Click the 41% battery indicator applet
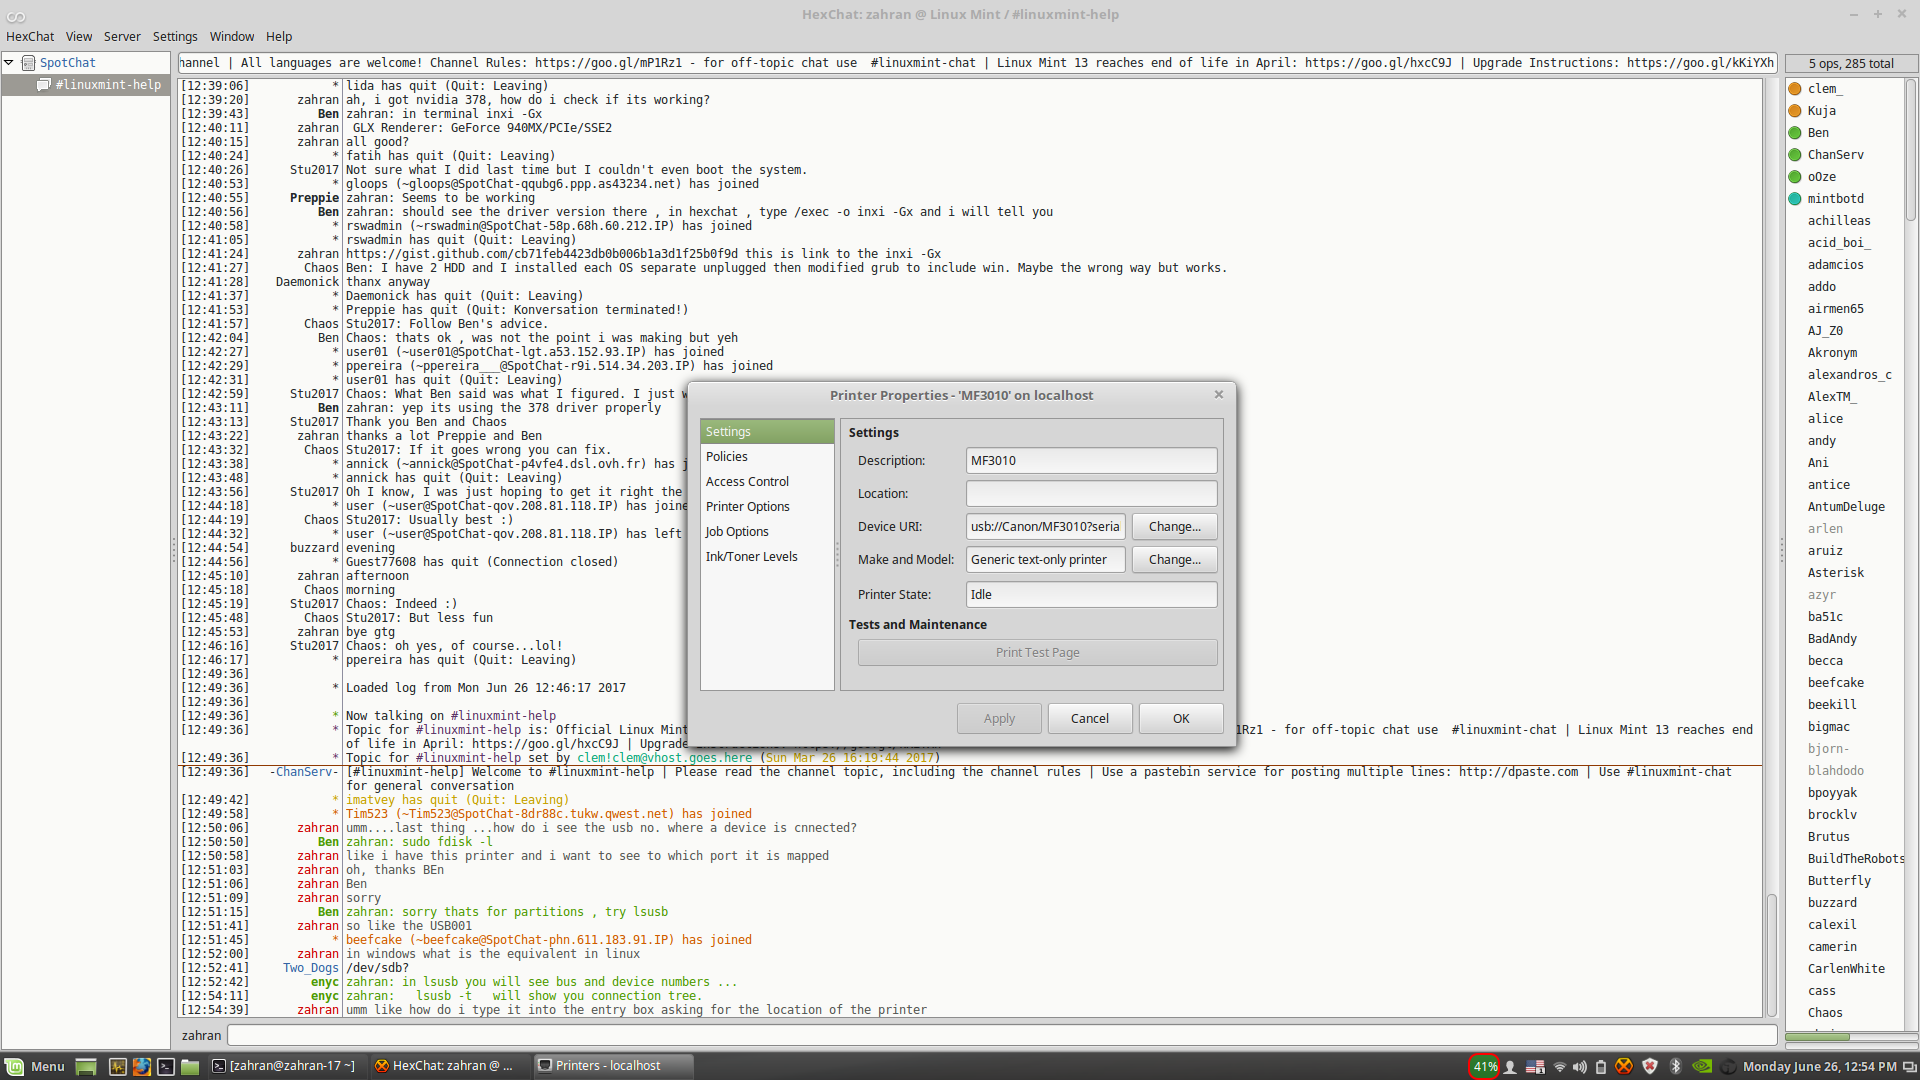Image resolution: width=1920 pixels, height=1080 pixels. [1485, 1066]
